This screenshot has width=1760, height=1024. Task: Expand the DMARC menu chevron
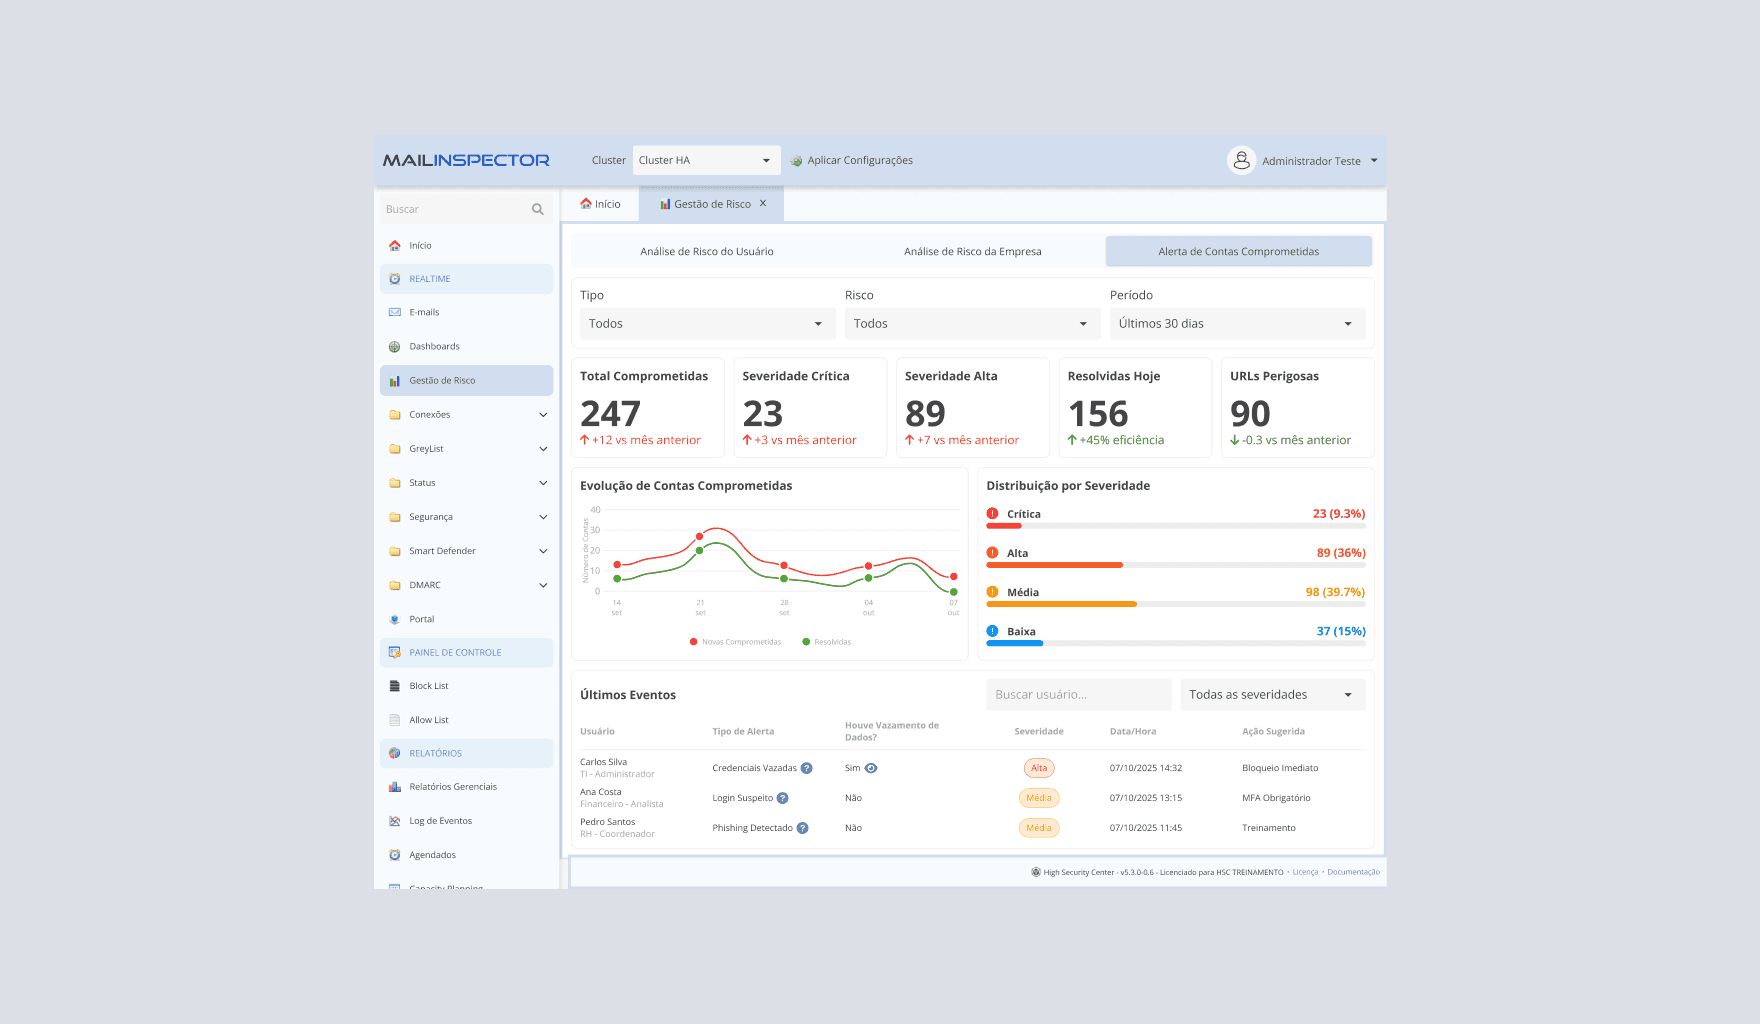543,585
